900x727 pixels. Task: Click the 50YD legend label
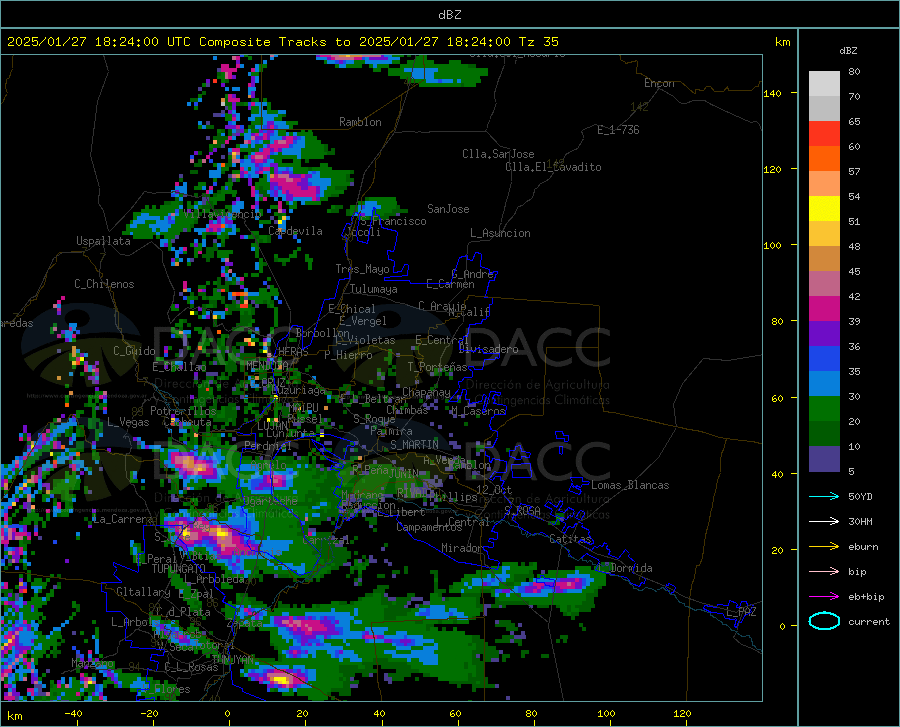[860, 496]
